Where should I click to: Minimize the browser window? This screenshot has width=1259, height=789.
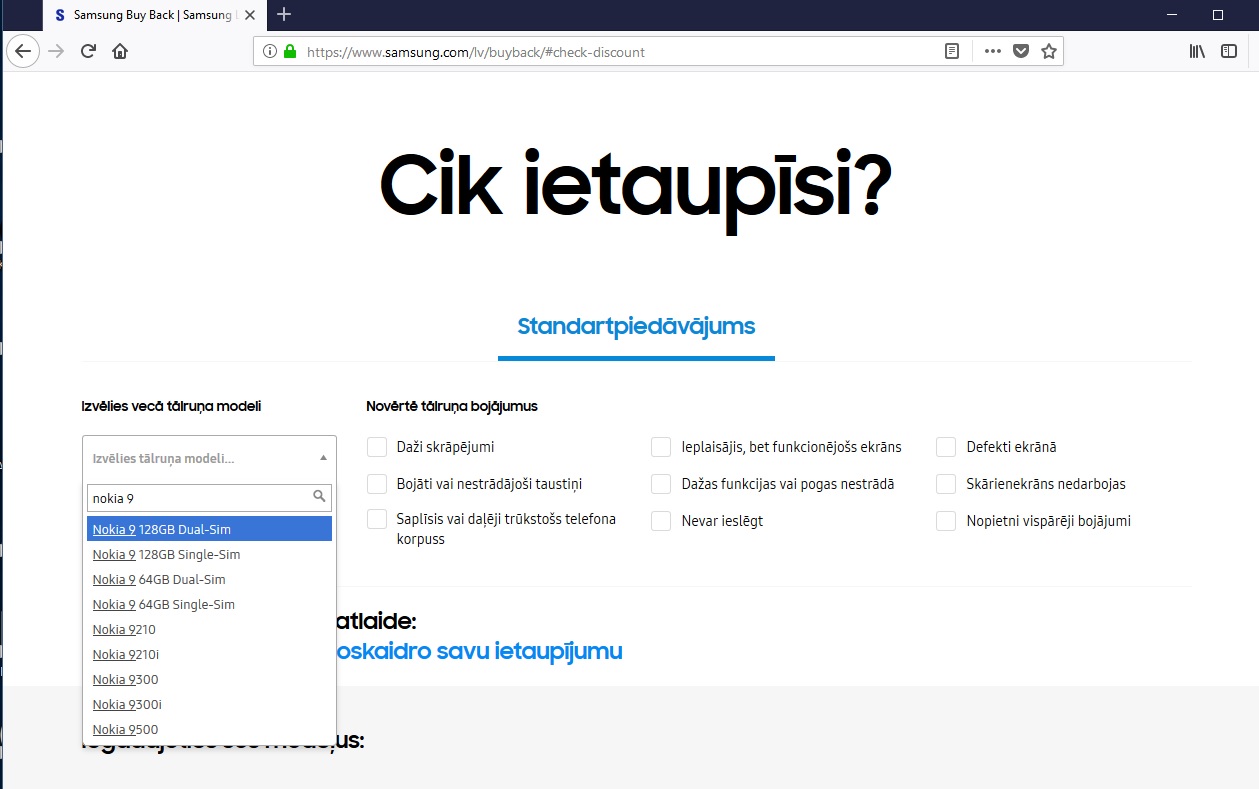(1171, 15)
